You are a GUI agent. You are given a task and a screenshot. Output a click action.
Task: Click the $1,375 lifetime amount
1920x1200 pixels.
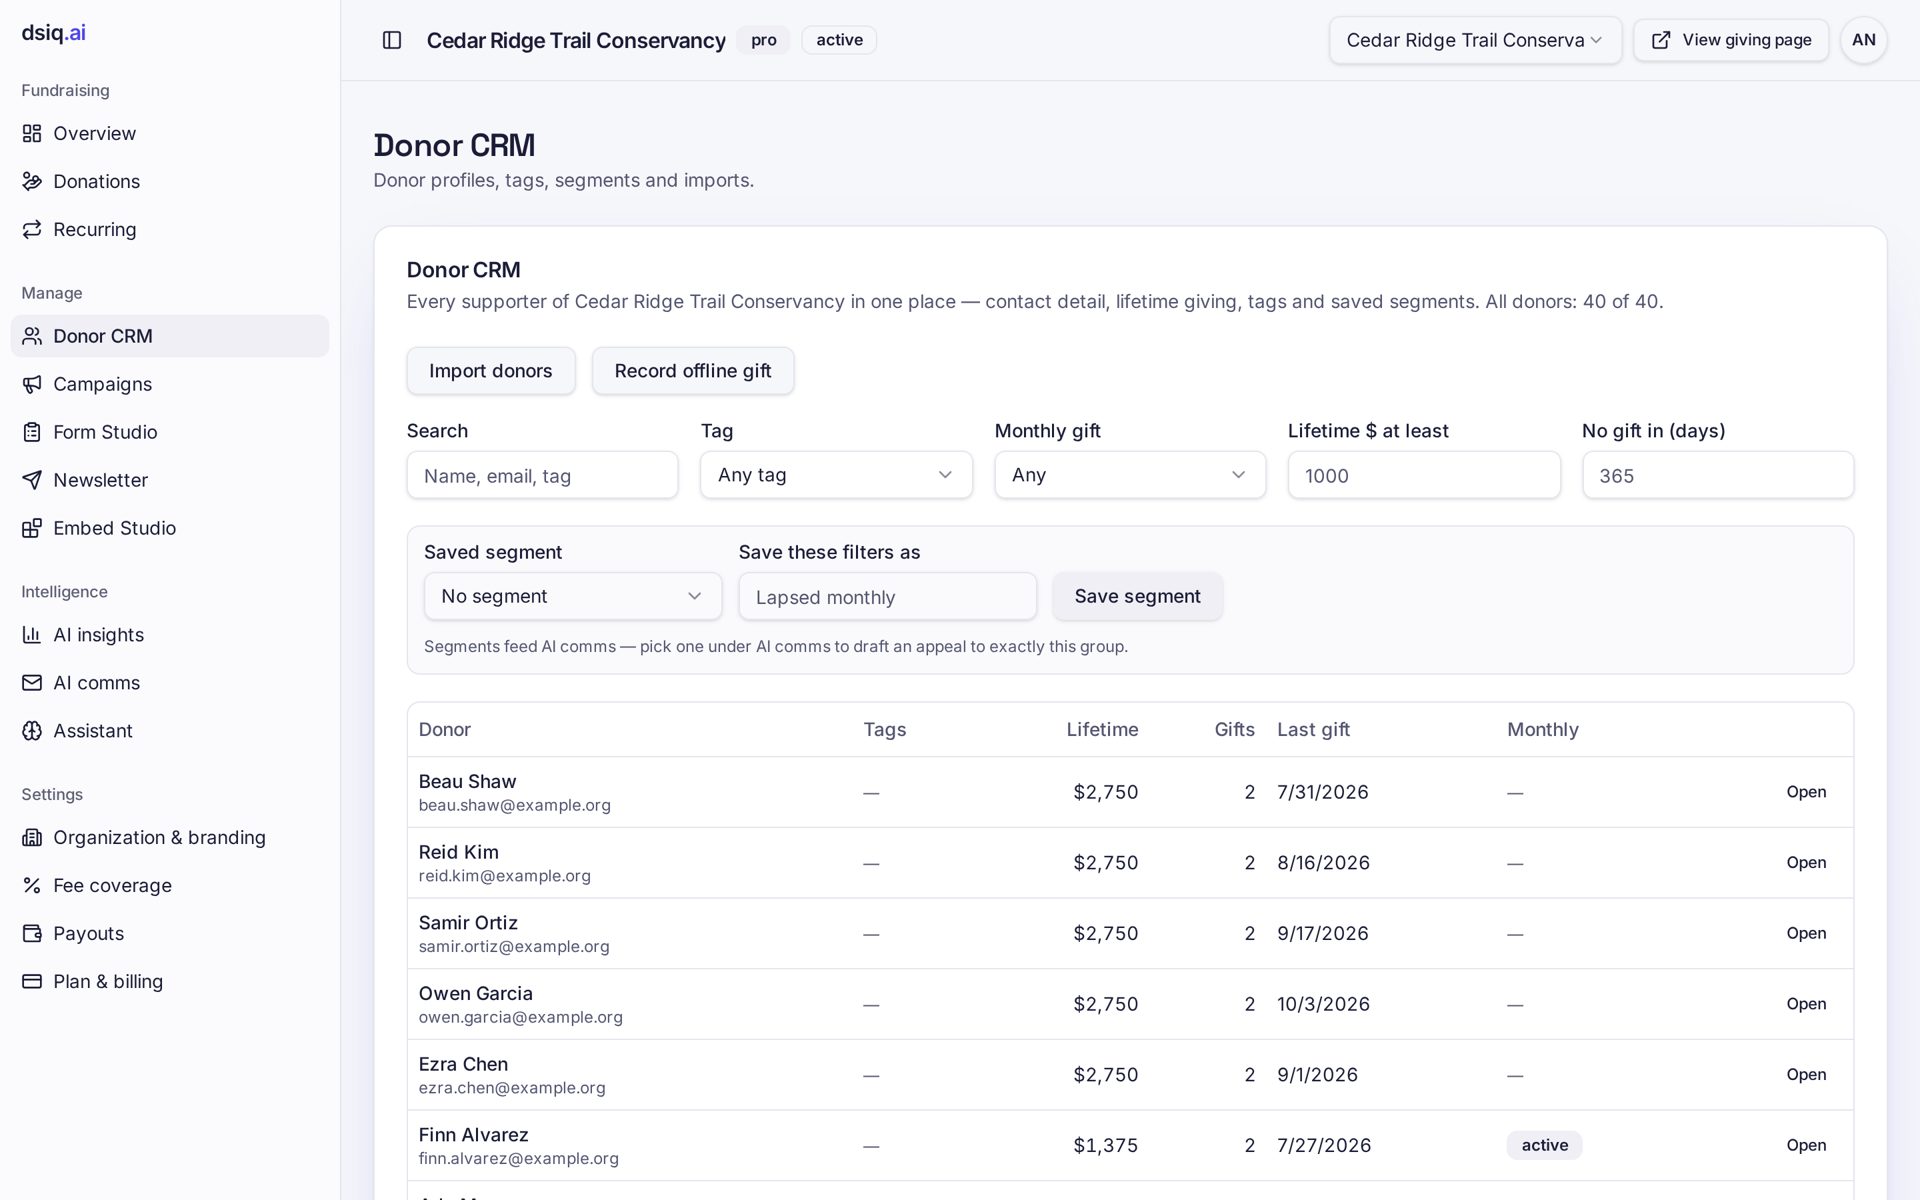click(1105, 1145)
